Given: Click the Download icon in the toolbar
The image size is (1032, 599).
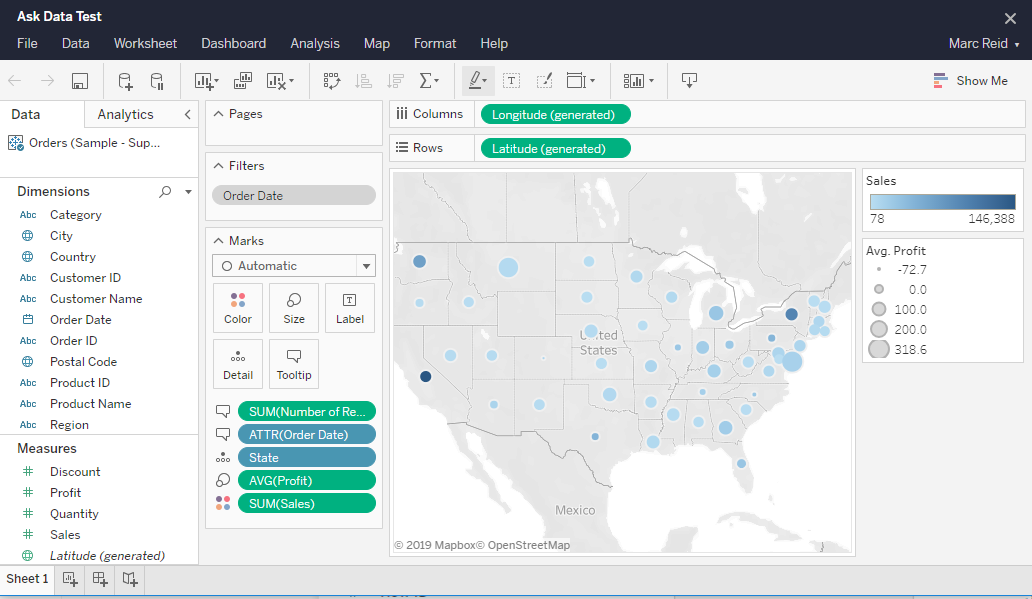Looking at the screenshot, I should (x=689, y=81).
